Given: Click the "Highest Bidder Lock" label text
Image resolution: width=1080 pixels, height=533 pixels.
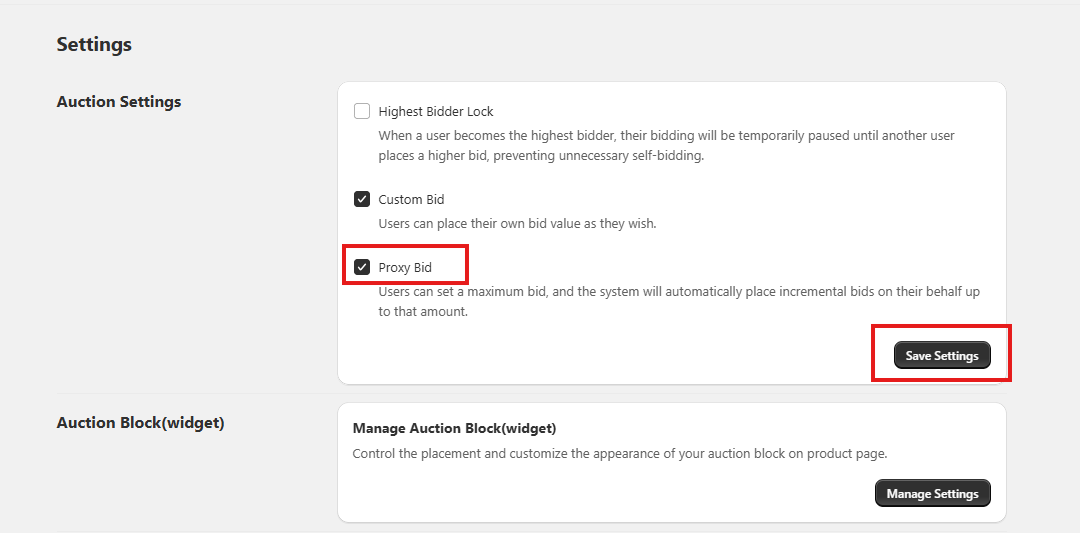Looking at the screenshot, I should click(x=436, y=111).
